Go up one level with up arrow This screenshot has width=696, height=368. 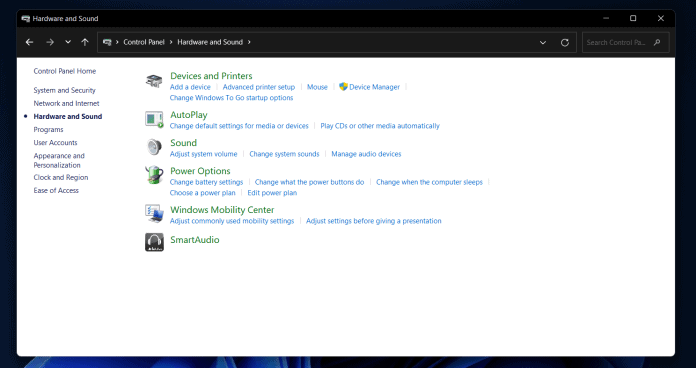(85, 42)
